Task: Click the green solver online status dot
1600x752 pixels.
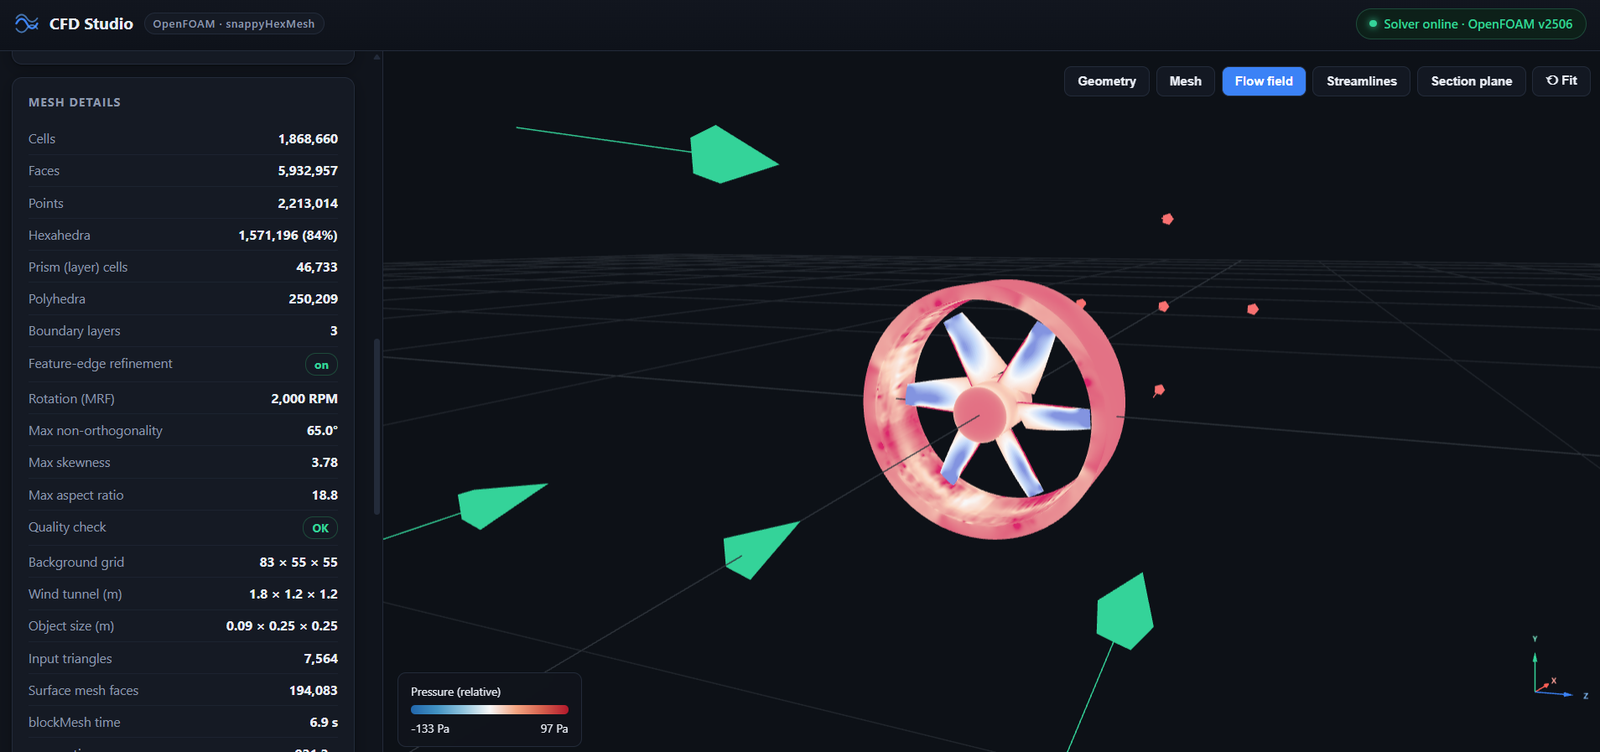Action: click(1373, 24)
